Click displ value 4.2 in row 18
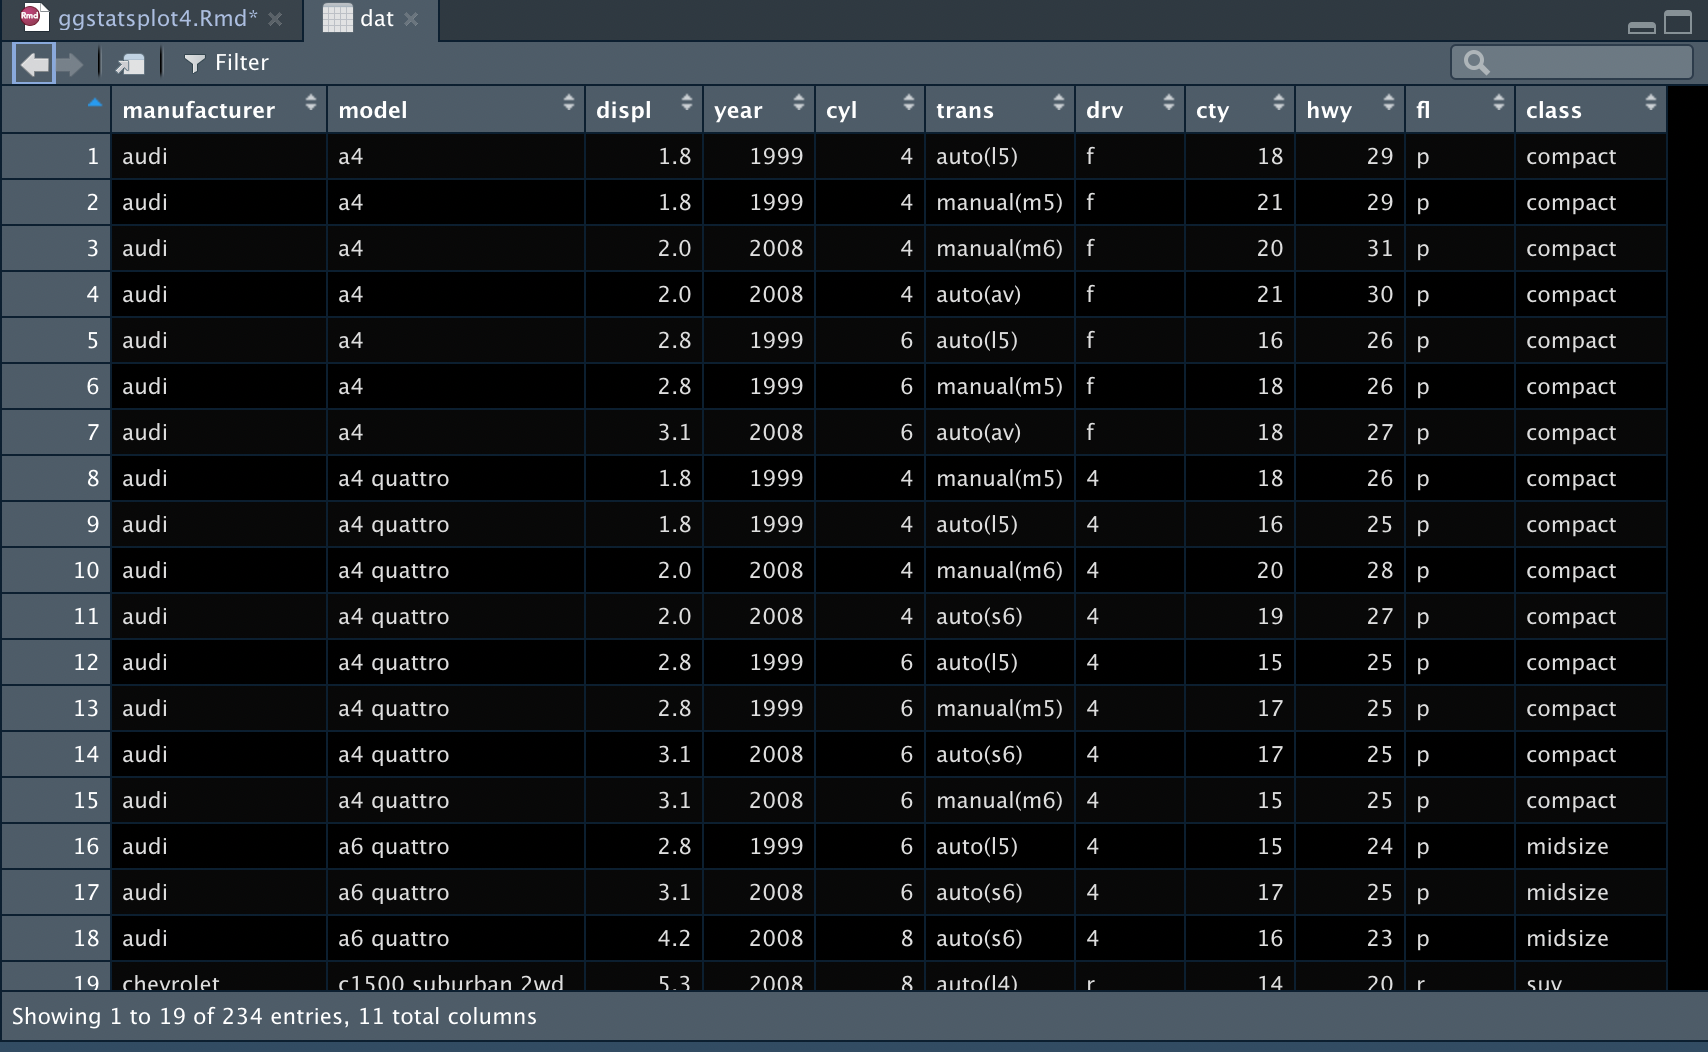 pyautogui.click(x=675, y=938)
